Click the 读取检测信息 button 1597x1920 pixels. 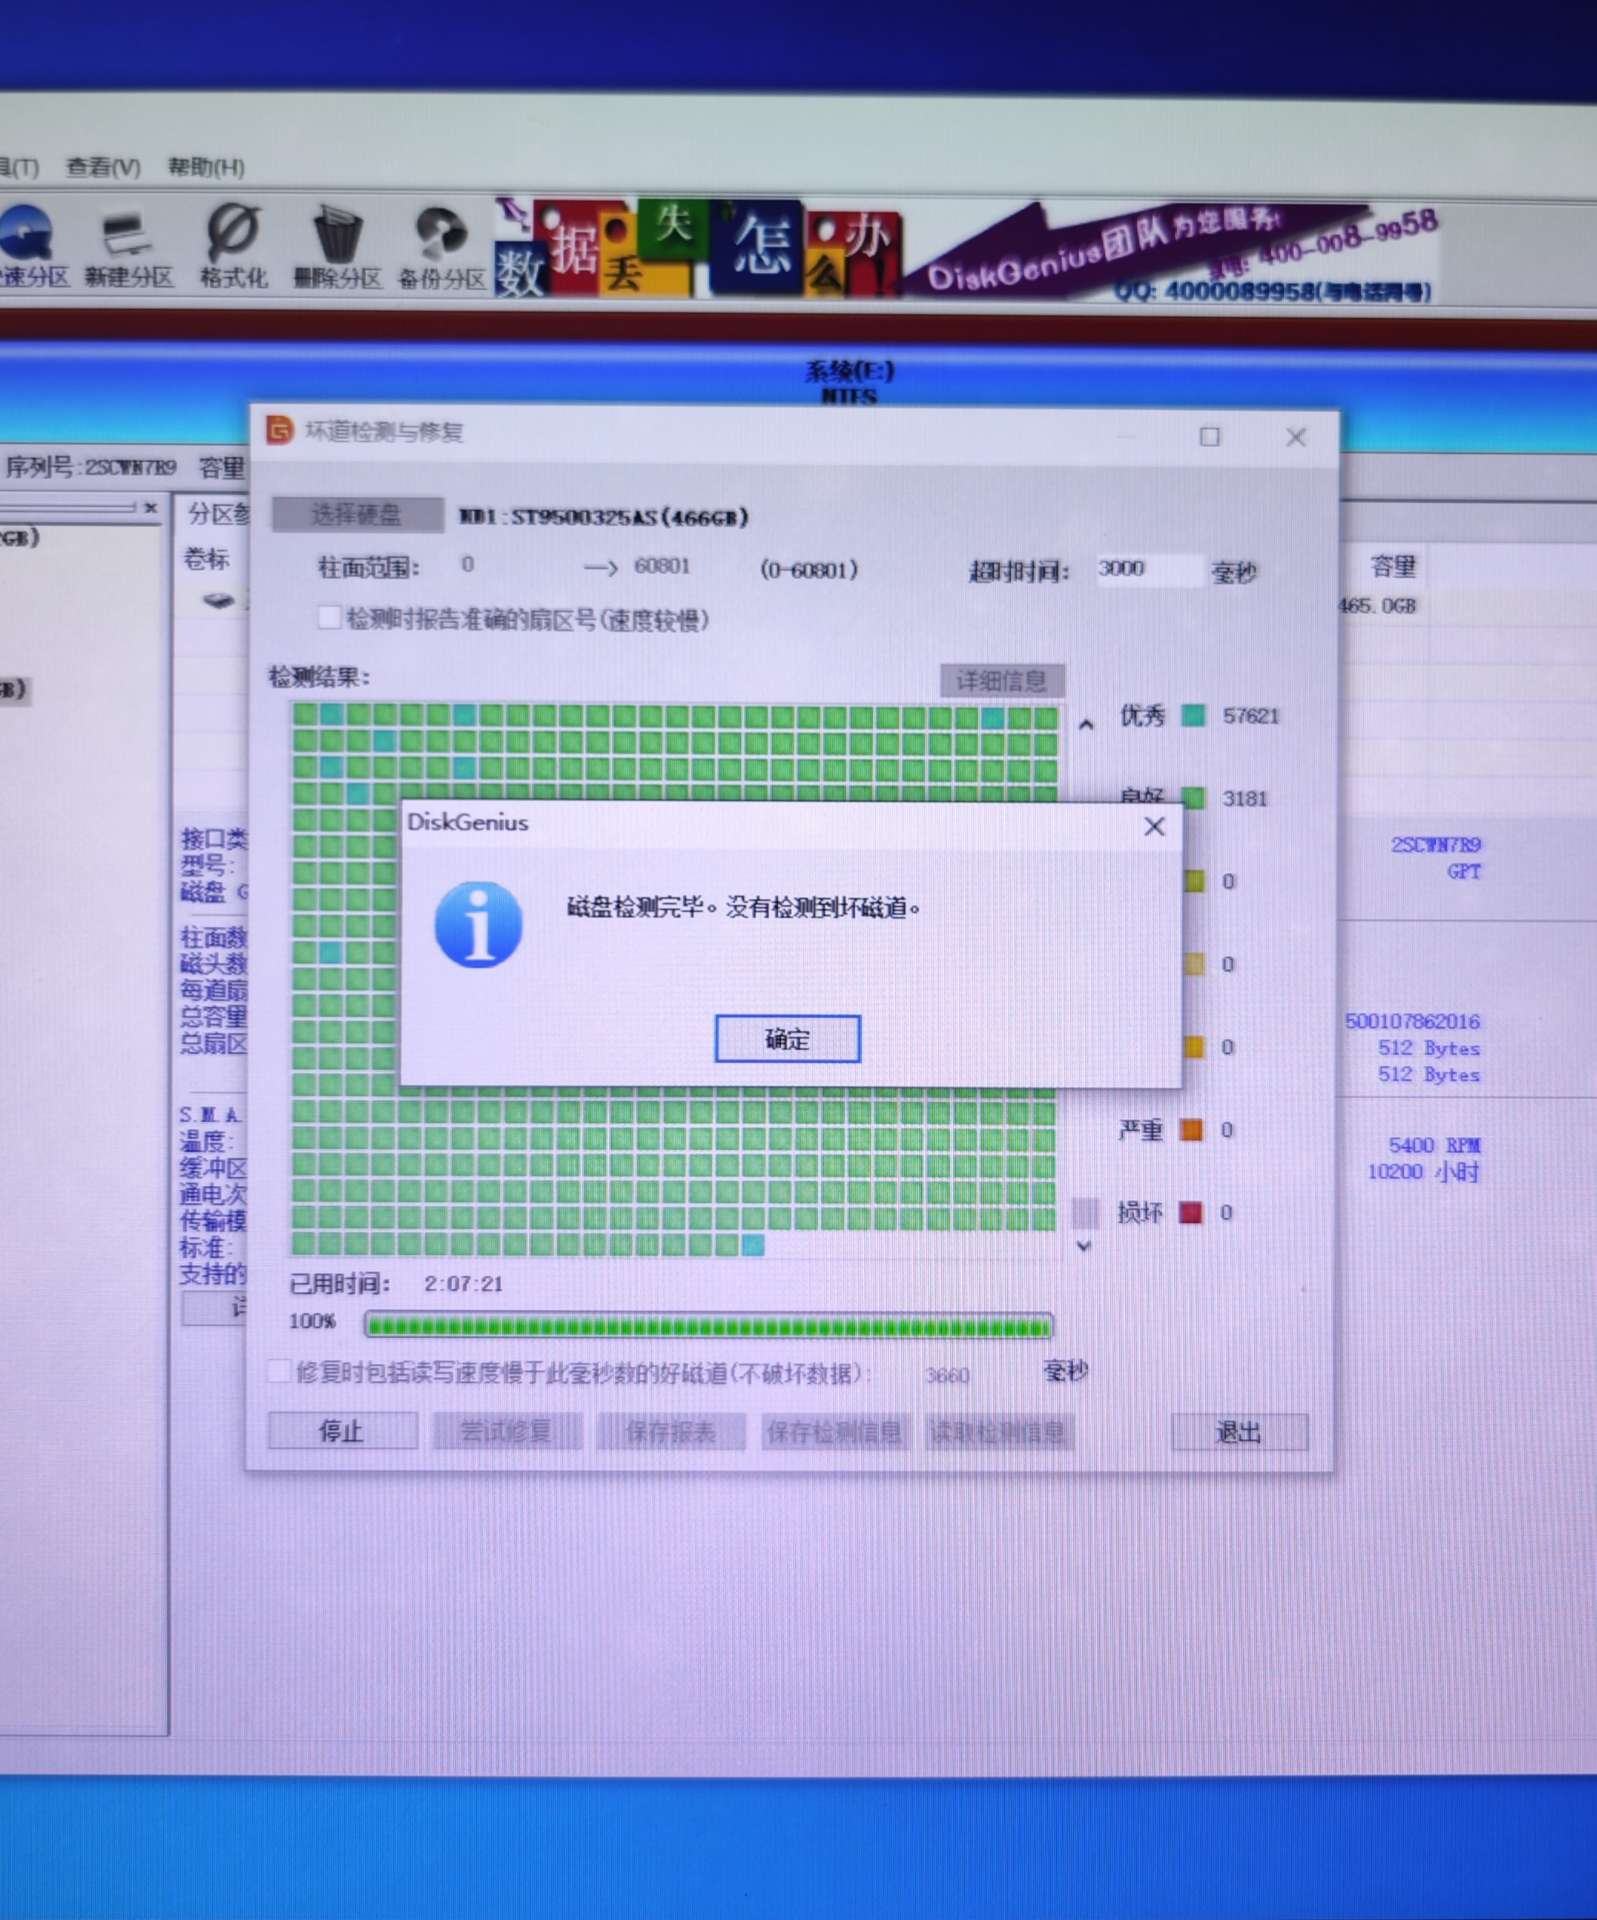coord(998,1433)
